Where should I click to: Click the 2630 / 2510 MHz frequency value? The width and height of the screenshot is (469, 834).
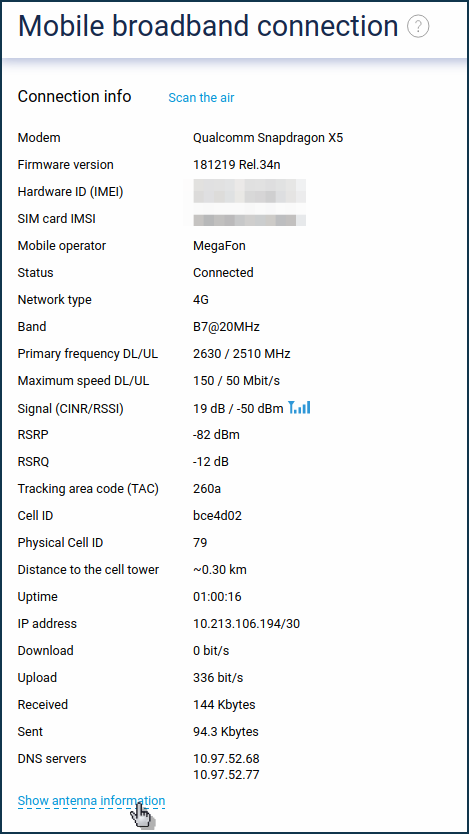[x=241, y=354]
